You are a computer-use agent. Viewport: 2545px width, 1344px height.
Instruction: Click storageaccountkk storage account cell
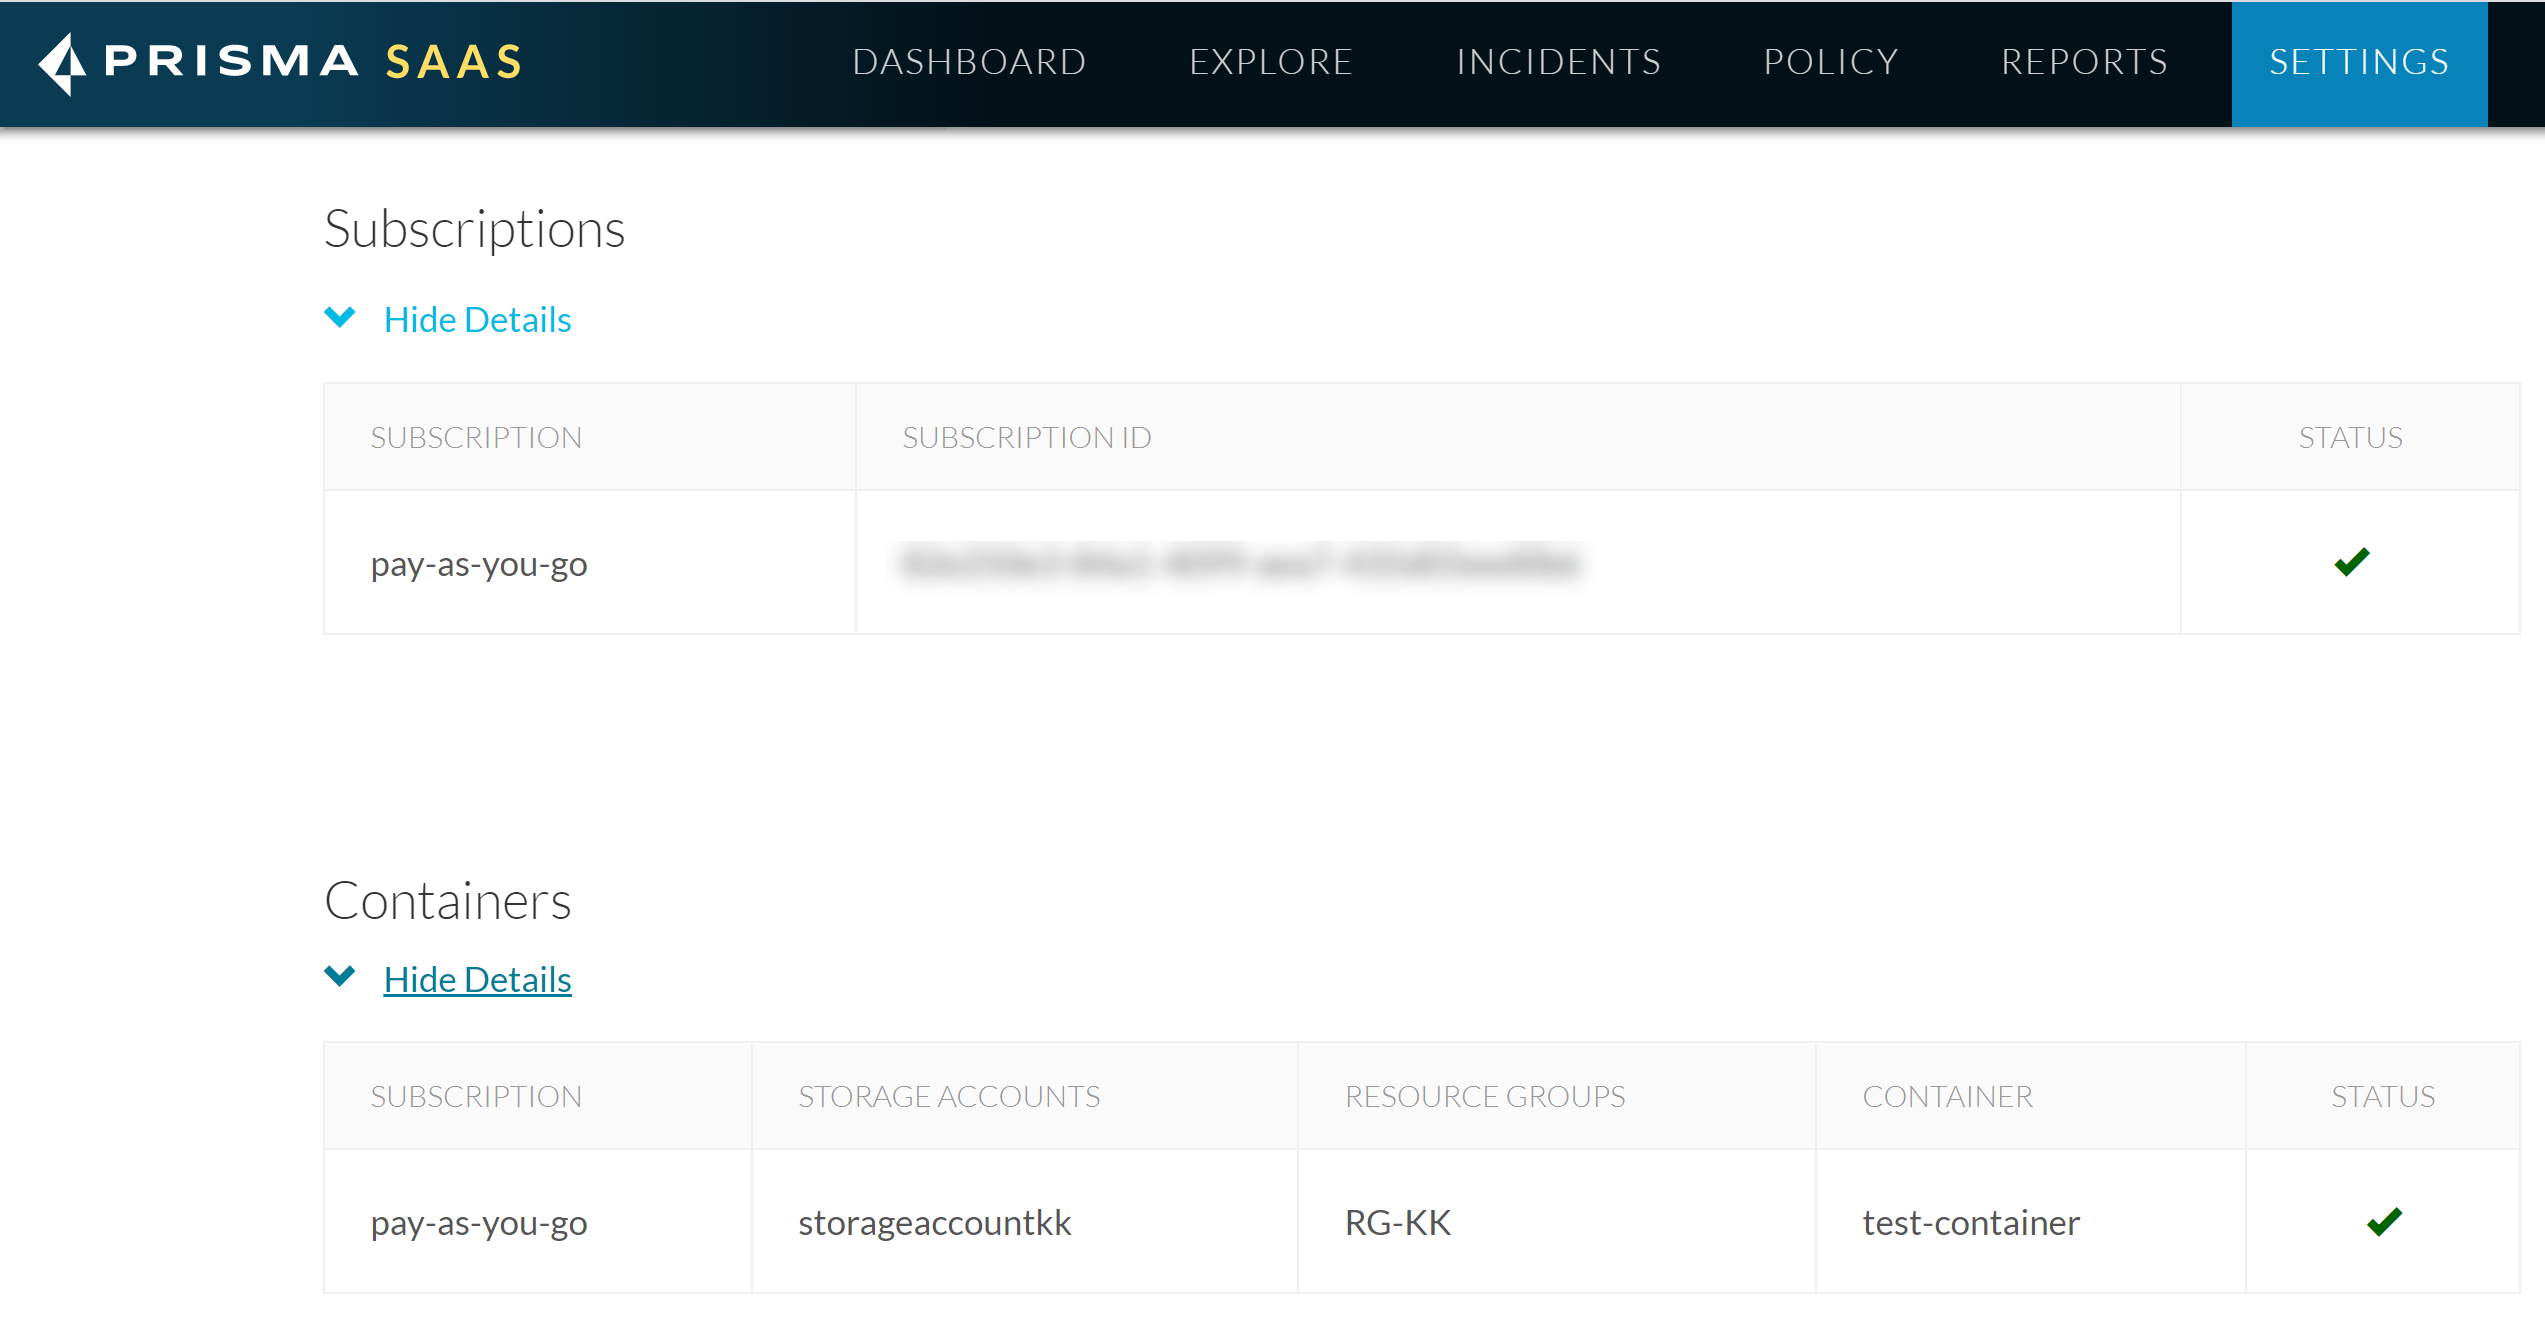(934, 1223)
